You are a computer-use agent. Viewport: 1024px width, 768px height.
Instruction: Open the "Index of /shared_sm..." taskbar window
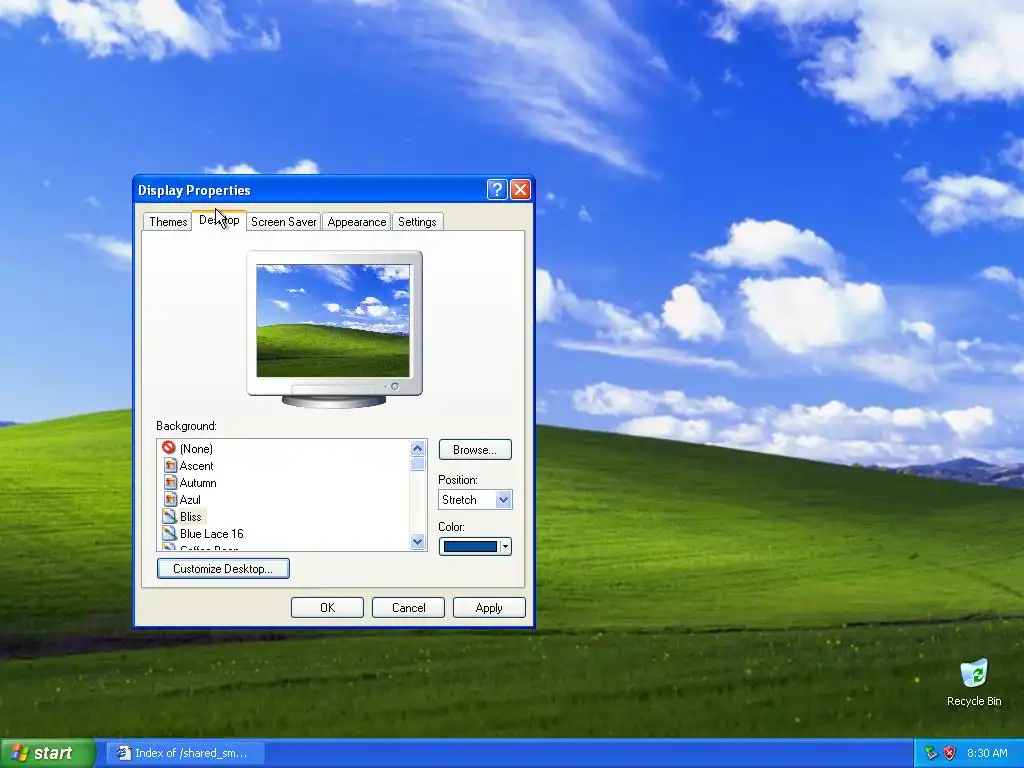click(x=185, y=753)
